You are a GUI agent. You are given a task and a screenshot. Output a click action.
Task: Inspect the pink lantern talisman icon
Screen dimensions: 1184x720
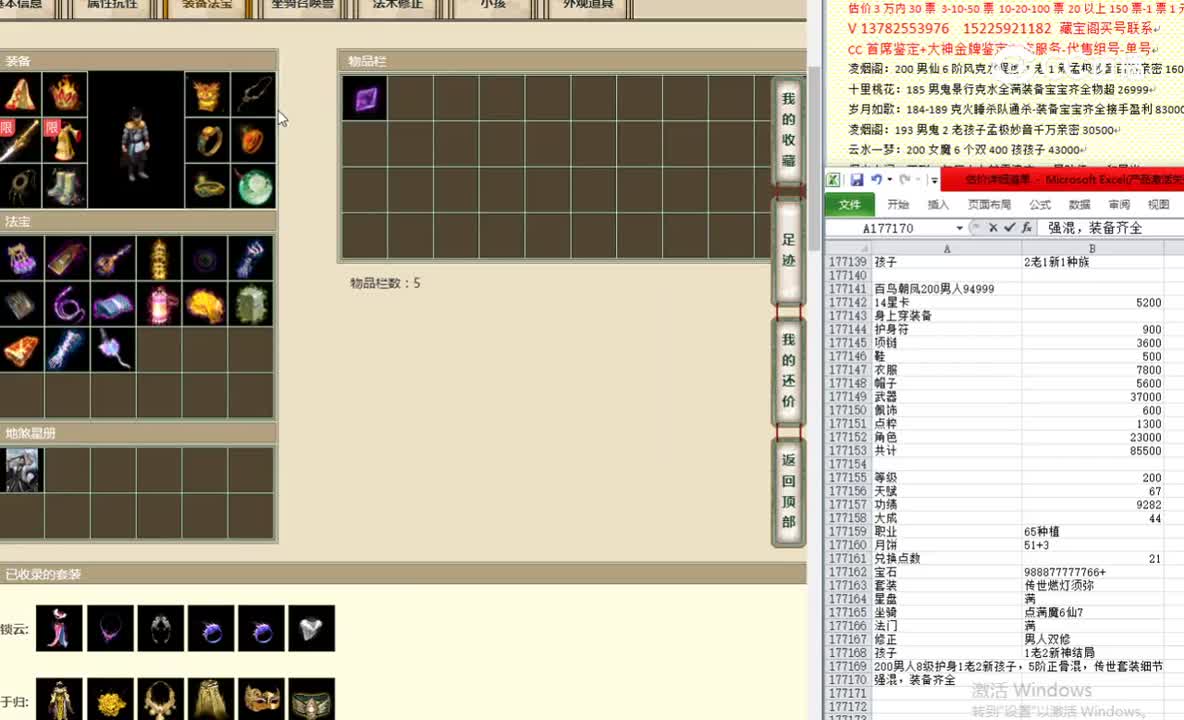(x=159, y=304)
